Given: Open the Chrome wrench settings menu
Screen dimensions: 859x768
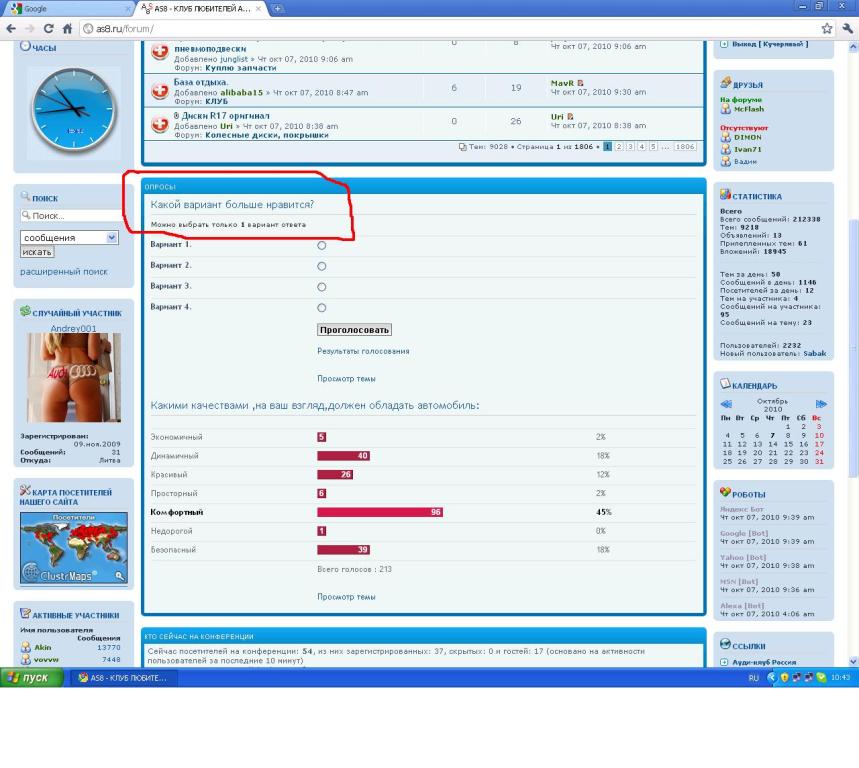Looking at the screenshot, I should point(848,28).
